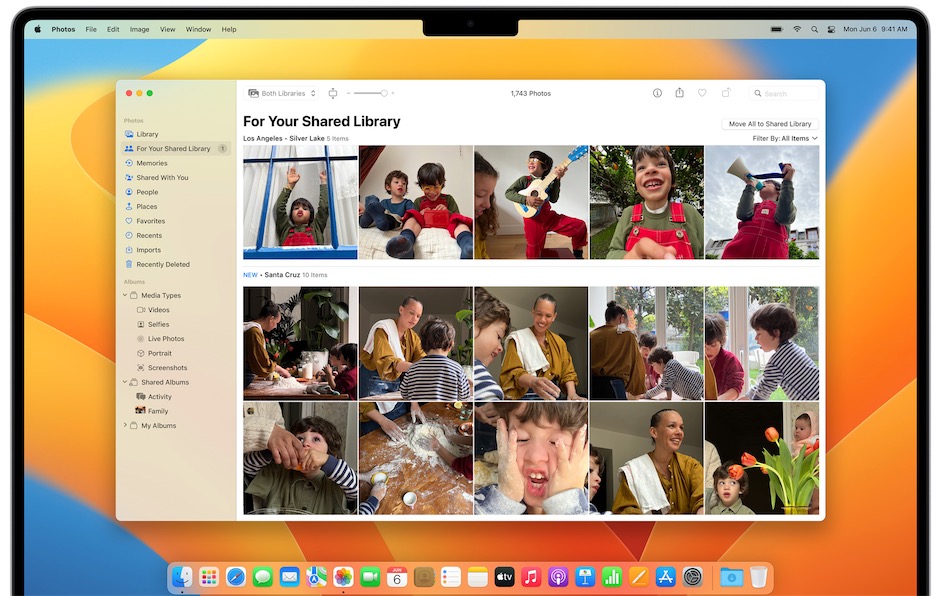Select photo with orange tulips

click(761, 458)
